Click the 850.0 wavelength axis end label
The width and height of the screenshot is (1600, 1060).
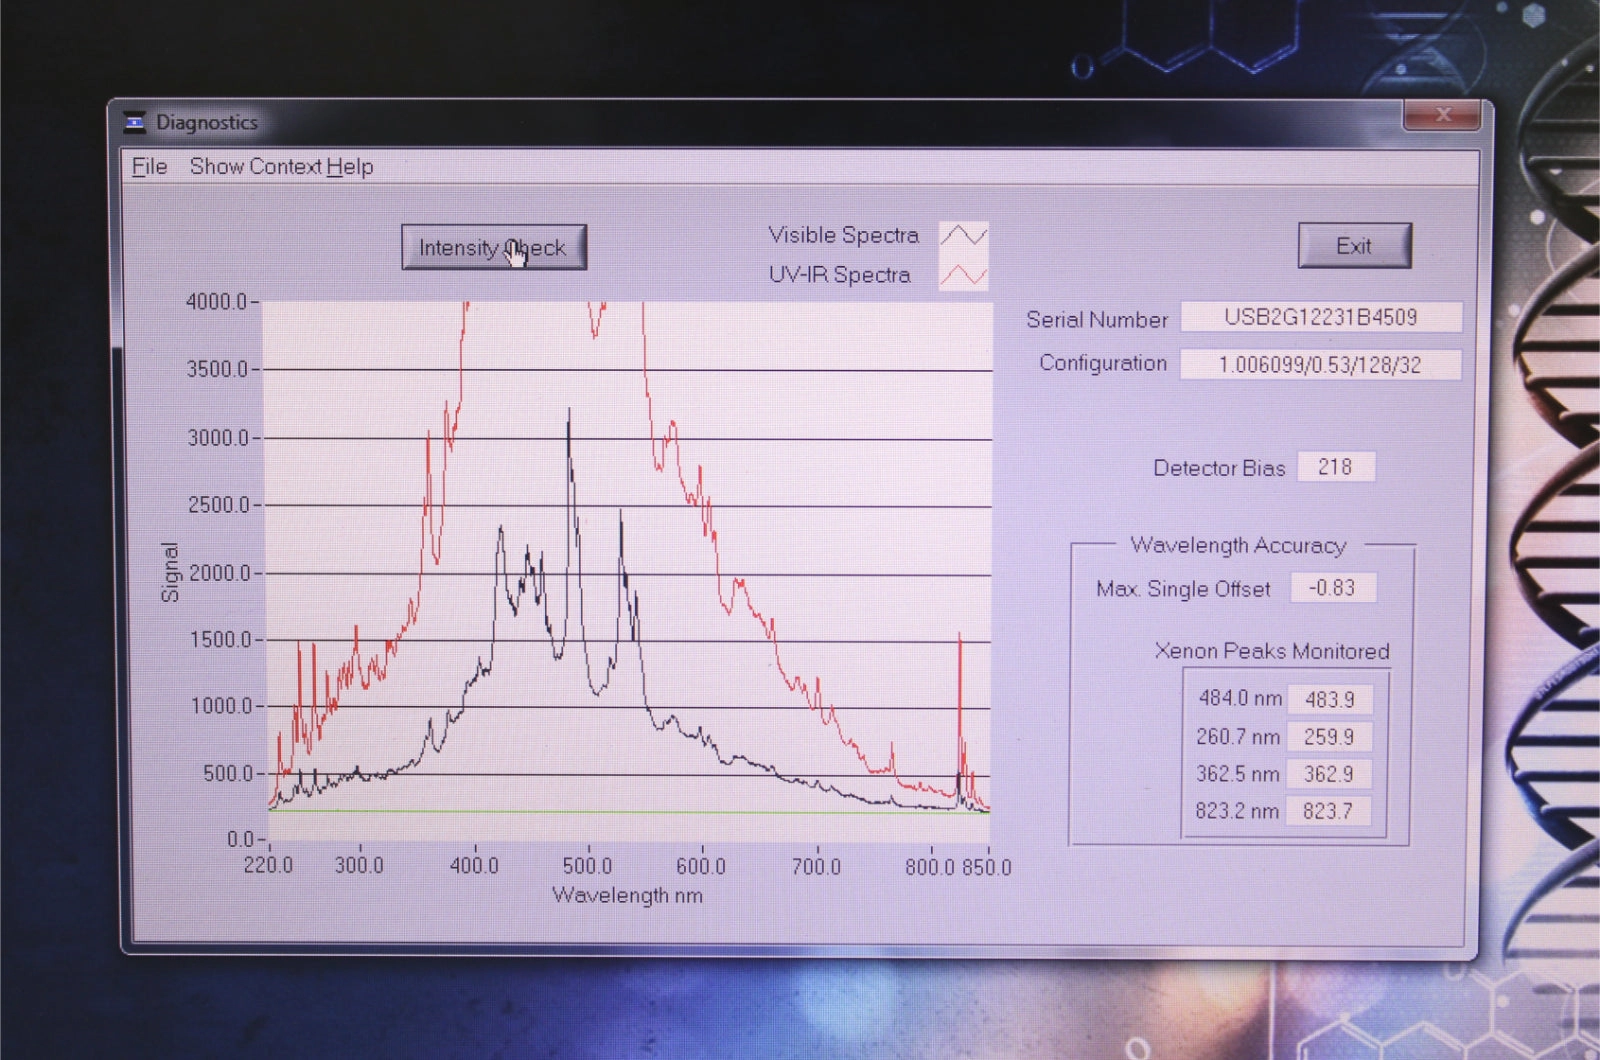987,867
